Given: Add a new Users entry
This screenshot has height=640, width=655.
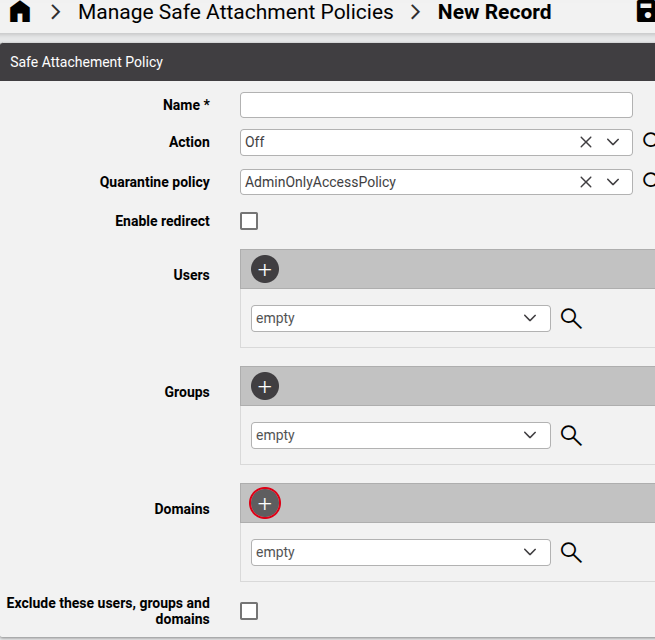Looking at the screenshot, I should pyautogui.click(x=265, y=269).
